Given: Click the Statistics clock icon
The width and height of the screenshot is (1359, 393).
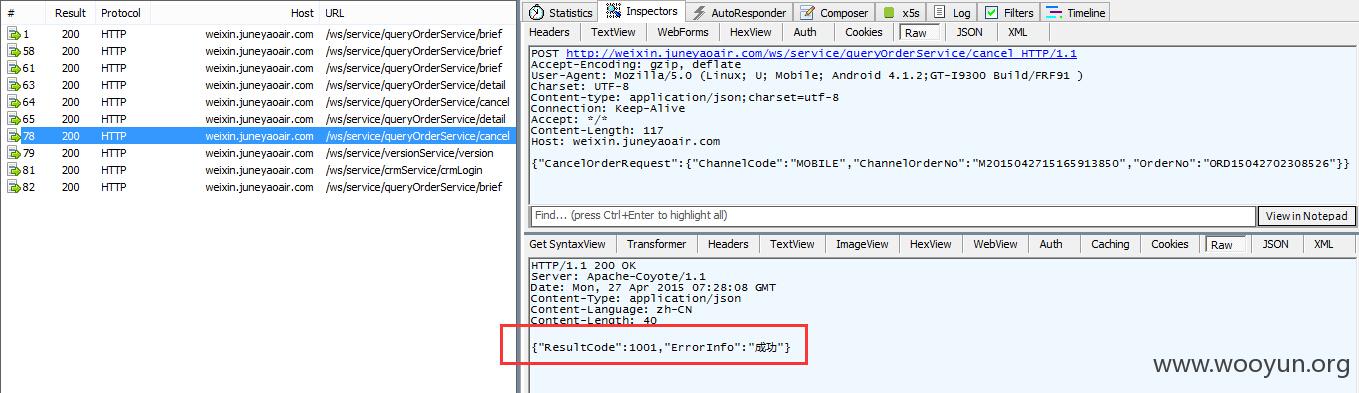Looking at the screenshot, I should click(x=536, y=13).
